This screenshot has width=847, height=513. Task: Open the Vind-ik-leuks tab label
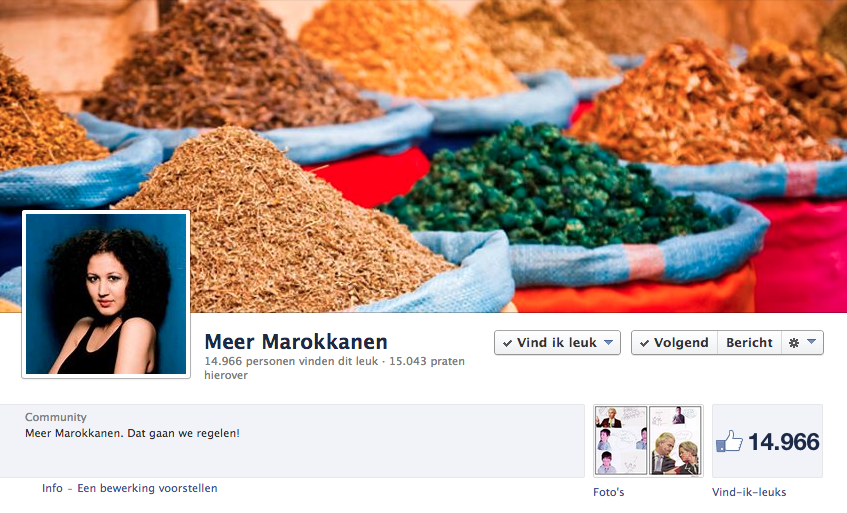click(749, 492)
